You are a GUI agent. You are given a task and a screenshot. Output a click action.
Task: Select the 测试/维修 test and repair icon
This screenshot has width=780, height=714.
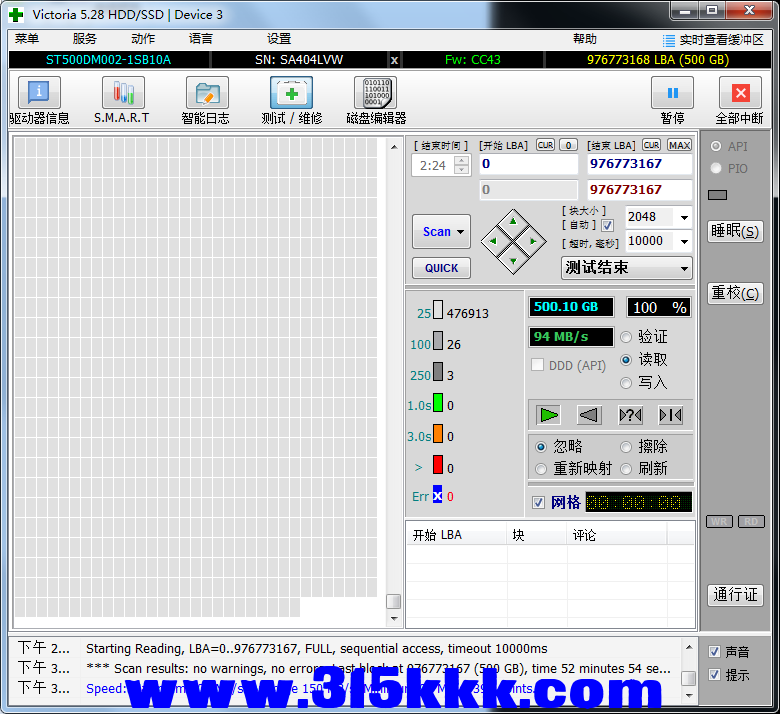(291, 94)
